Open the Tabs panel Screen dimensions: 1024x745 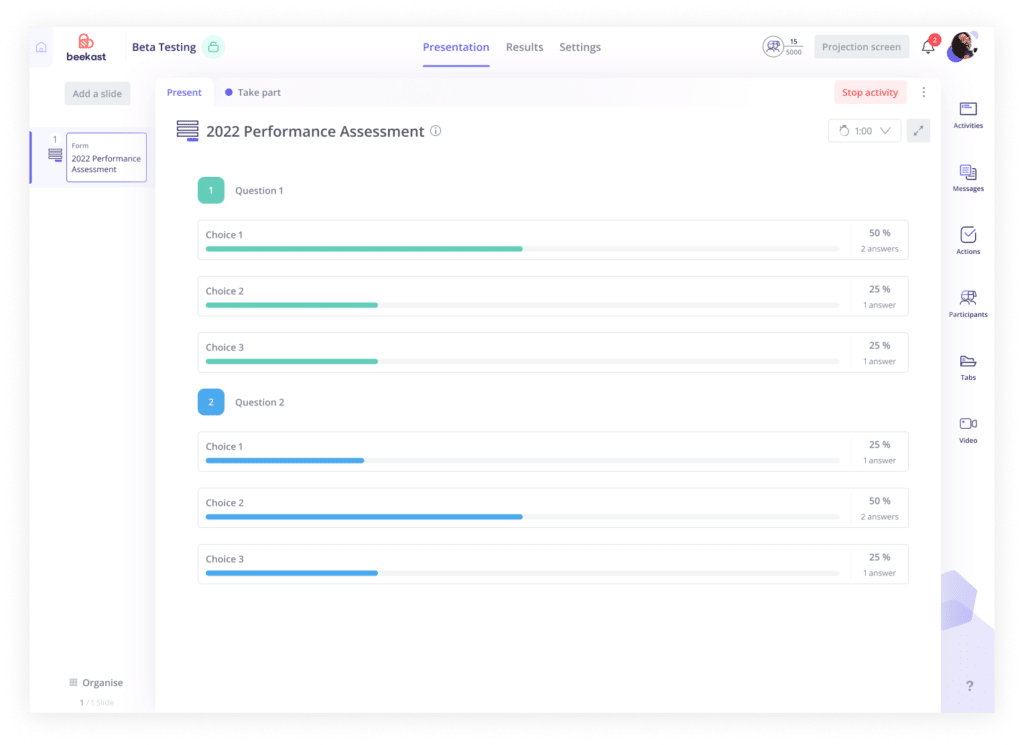pos(968,368)
